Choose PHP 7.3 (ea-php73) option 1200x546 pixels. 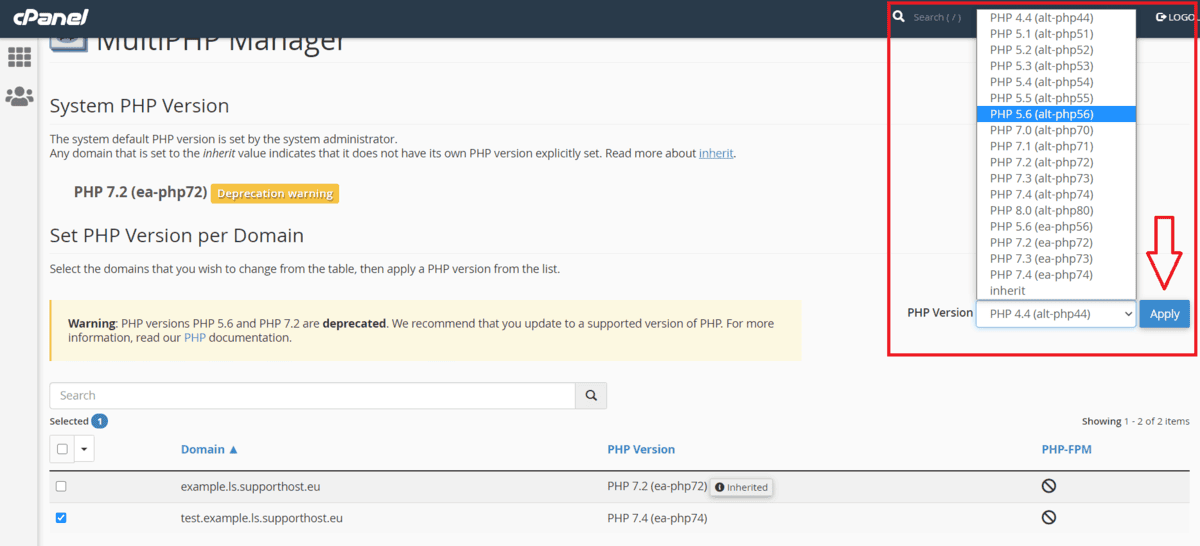1056,258
